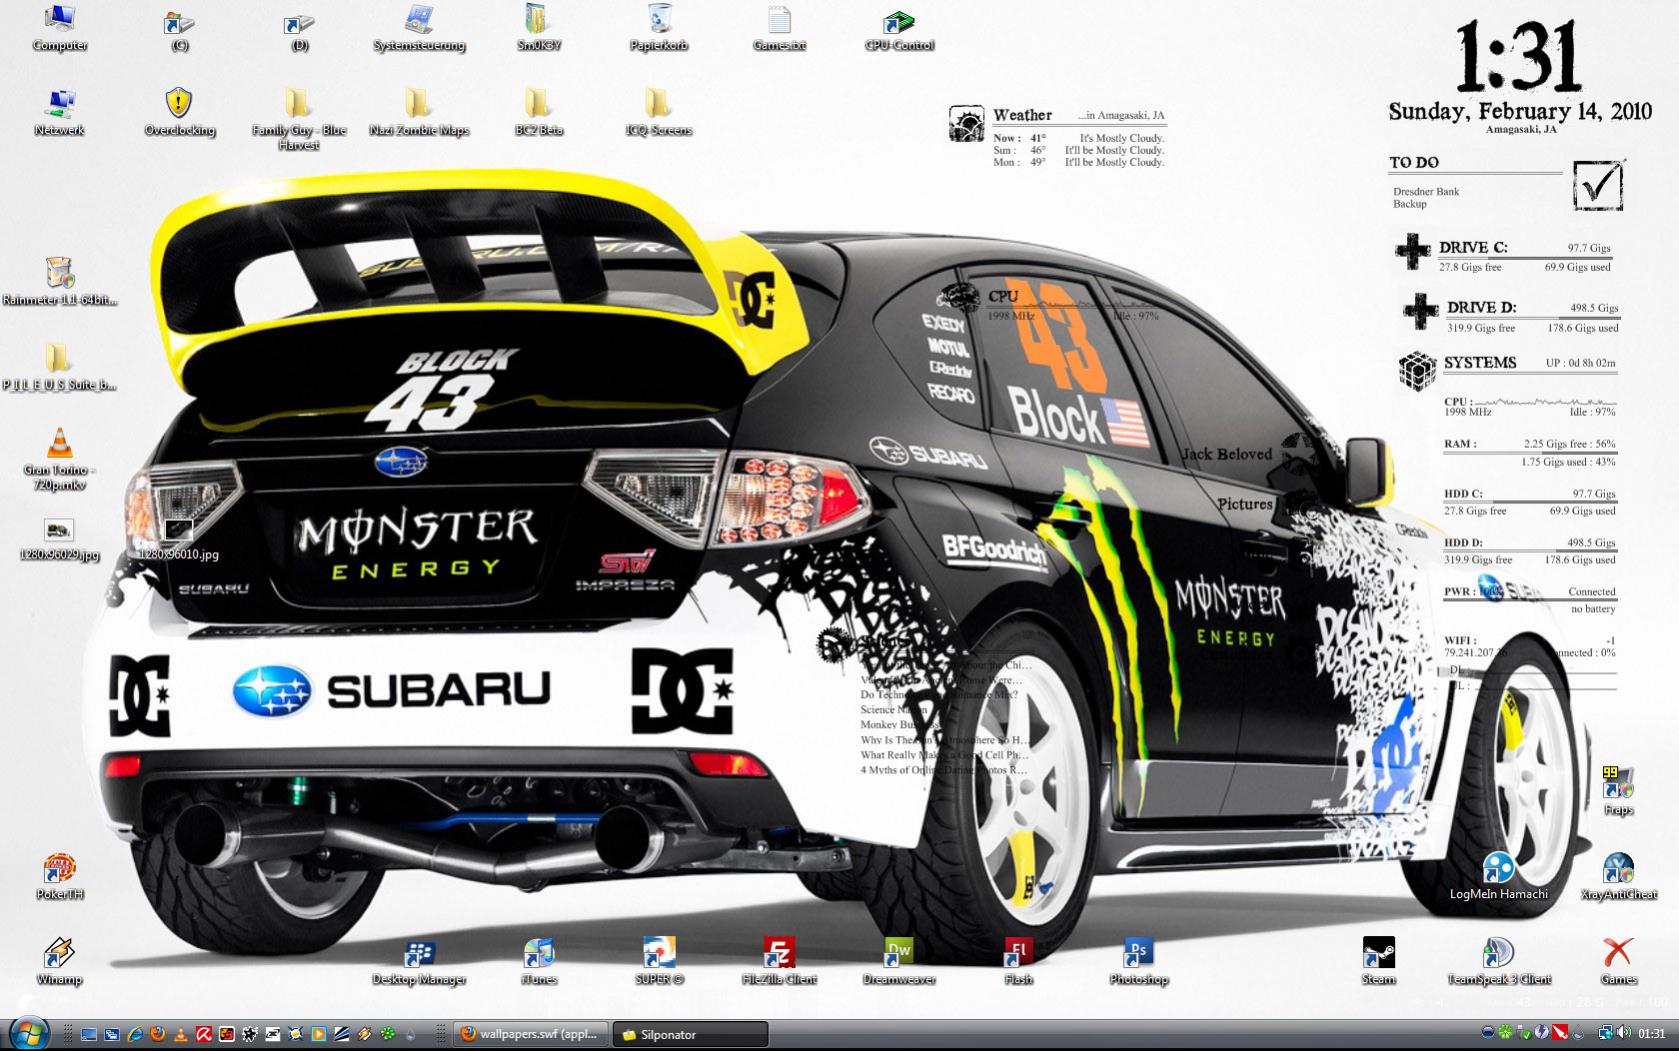Open the Papierkorb recycle bin
The image size is (1679, 1051).
coord(659,28)
